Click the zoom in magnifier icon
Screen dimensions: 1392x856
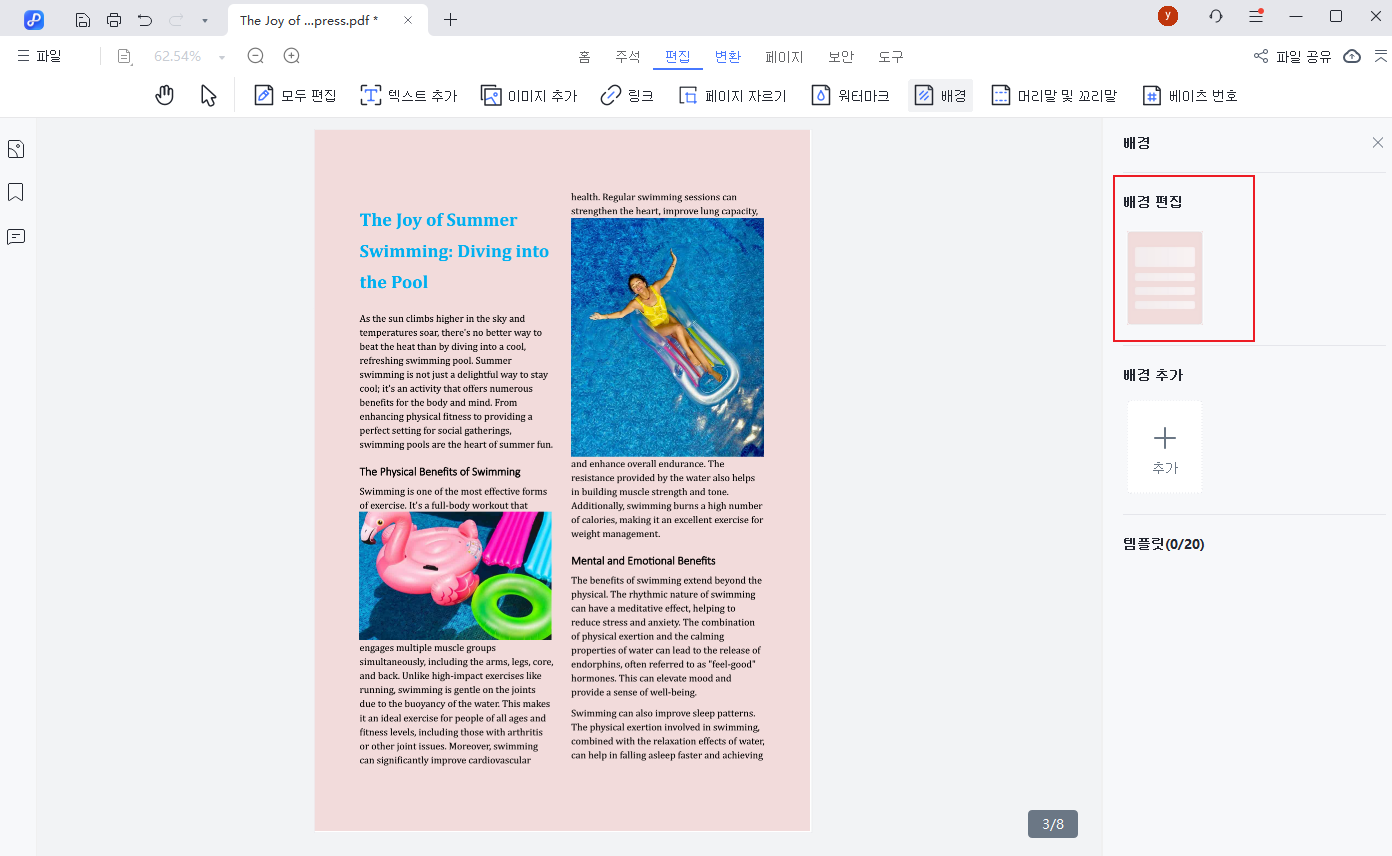click(292, 56)
